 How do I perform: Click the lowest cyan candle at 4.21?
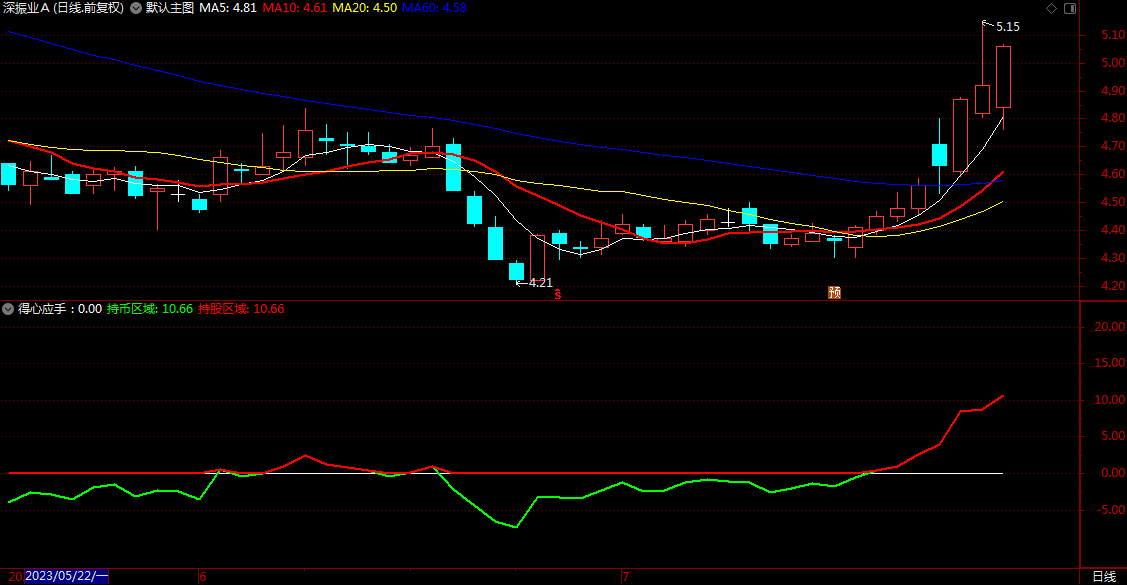tap(516, 272)
